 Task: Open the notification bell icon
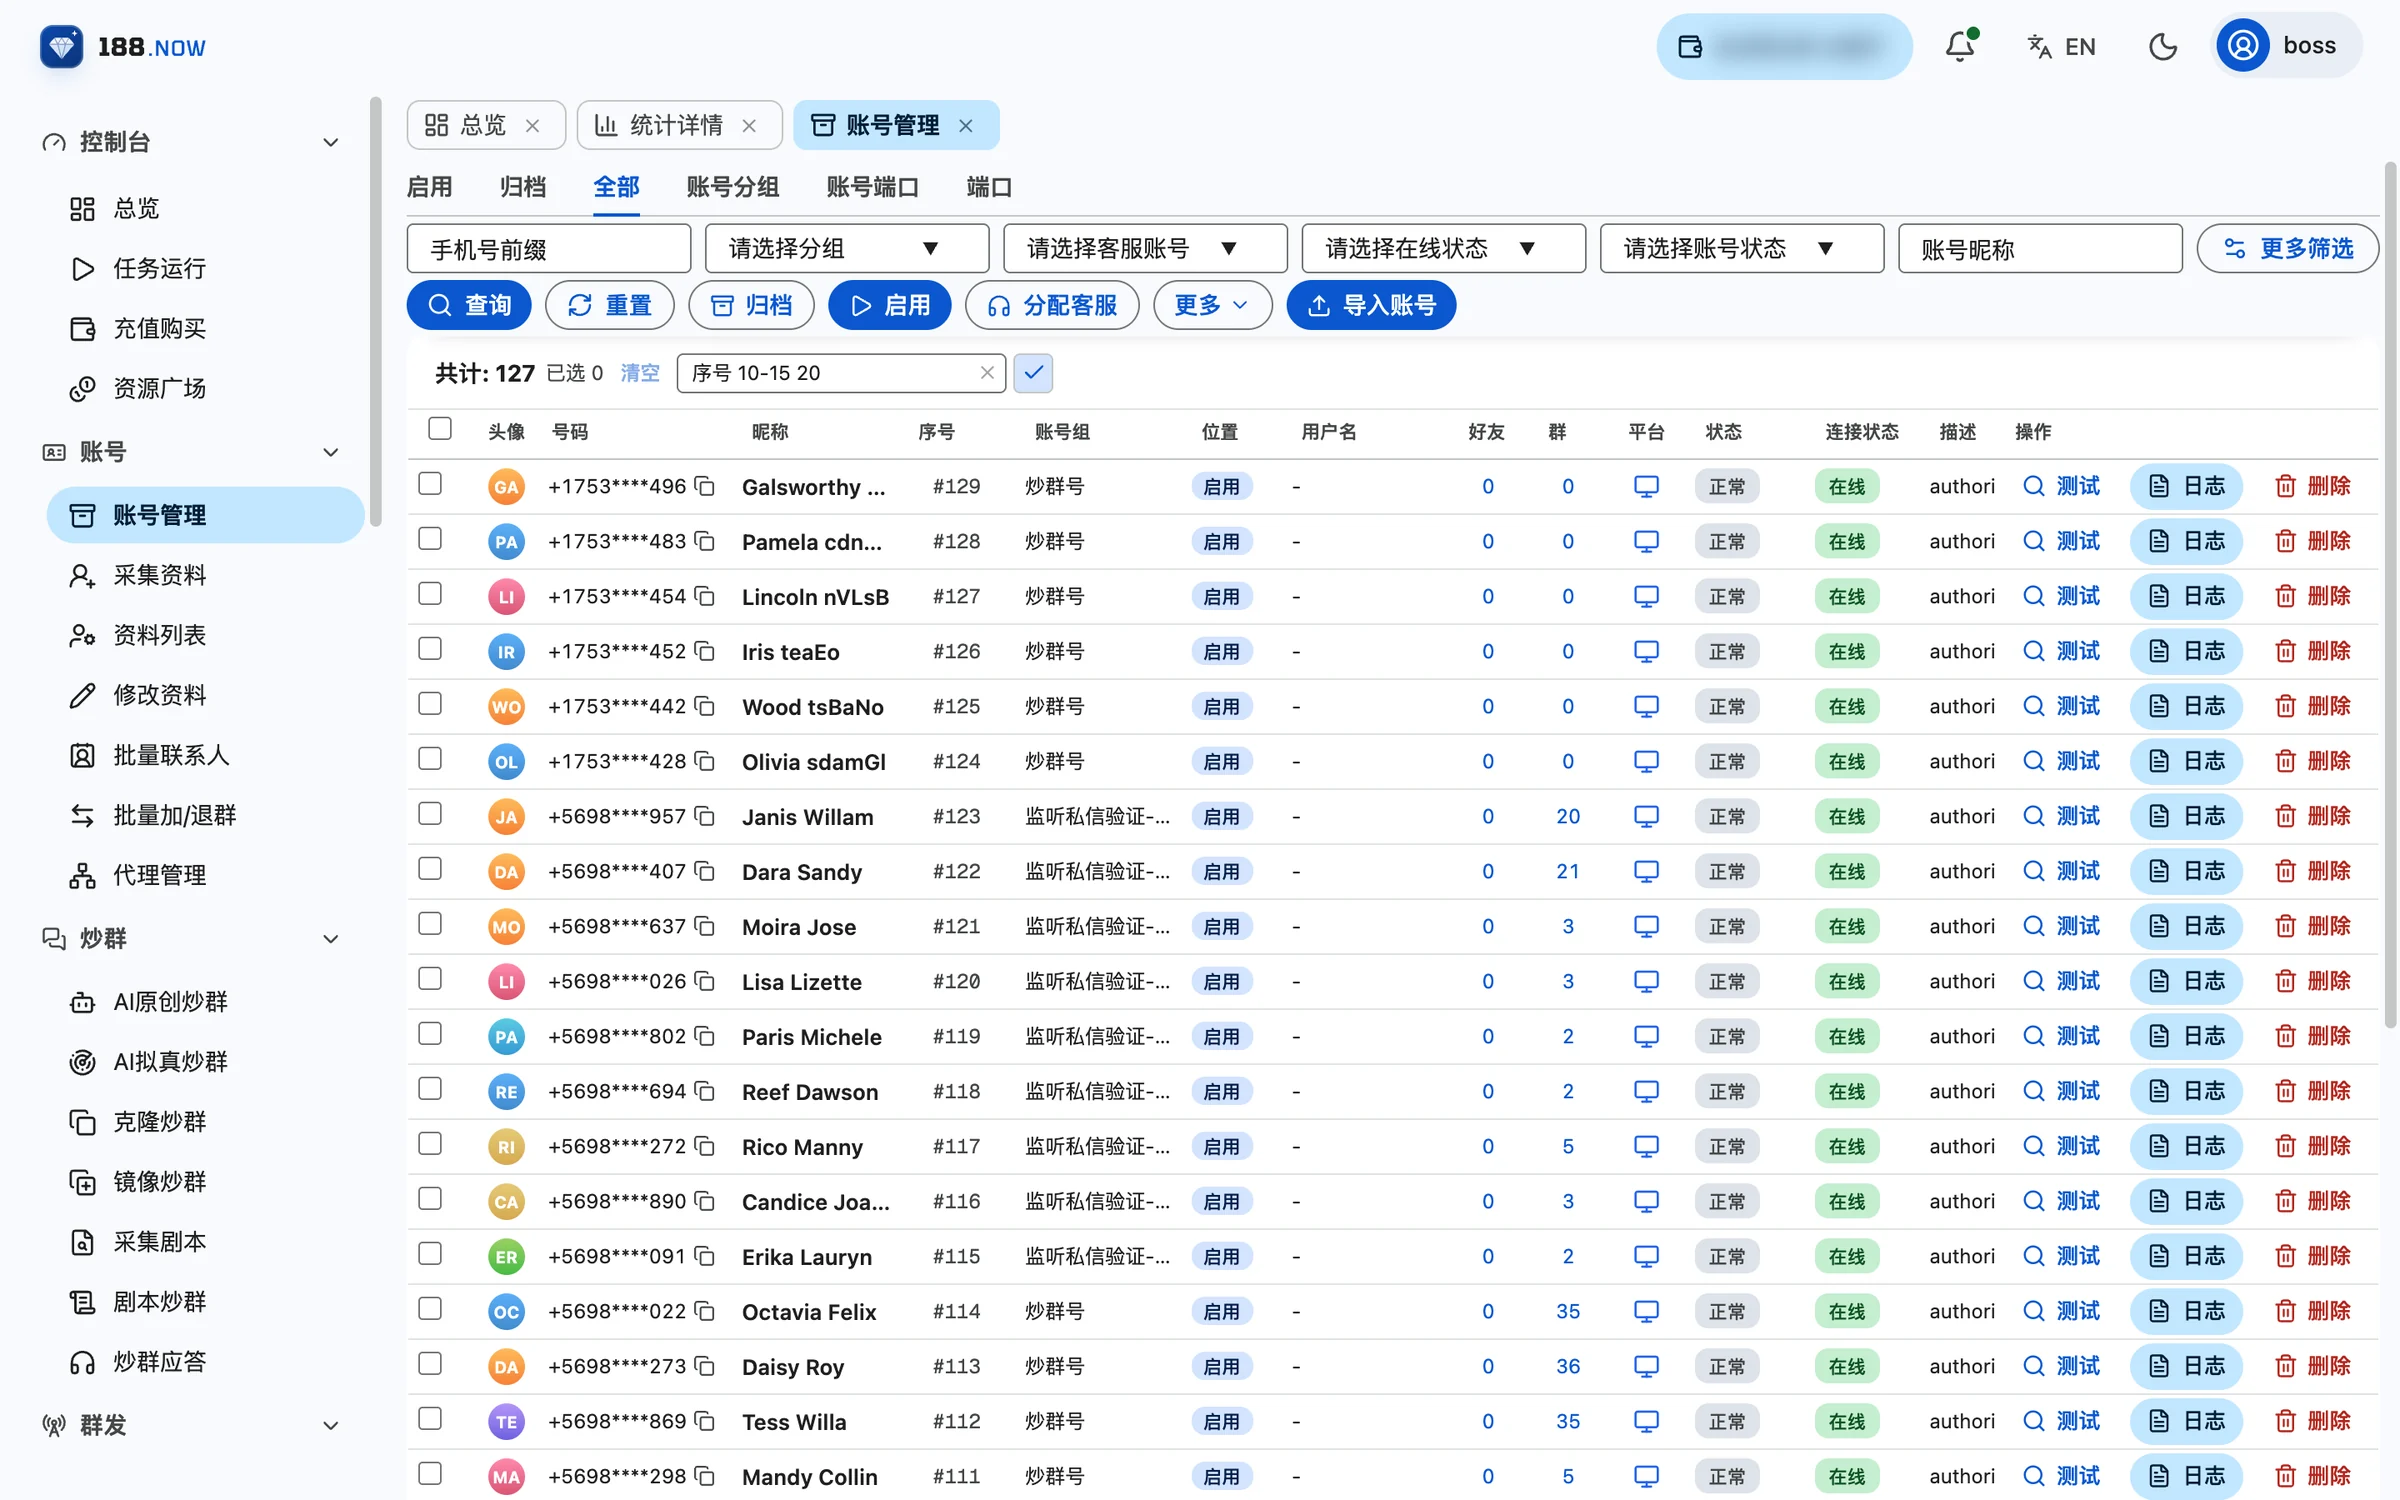tap(1960, 46)
